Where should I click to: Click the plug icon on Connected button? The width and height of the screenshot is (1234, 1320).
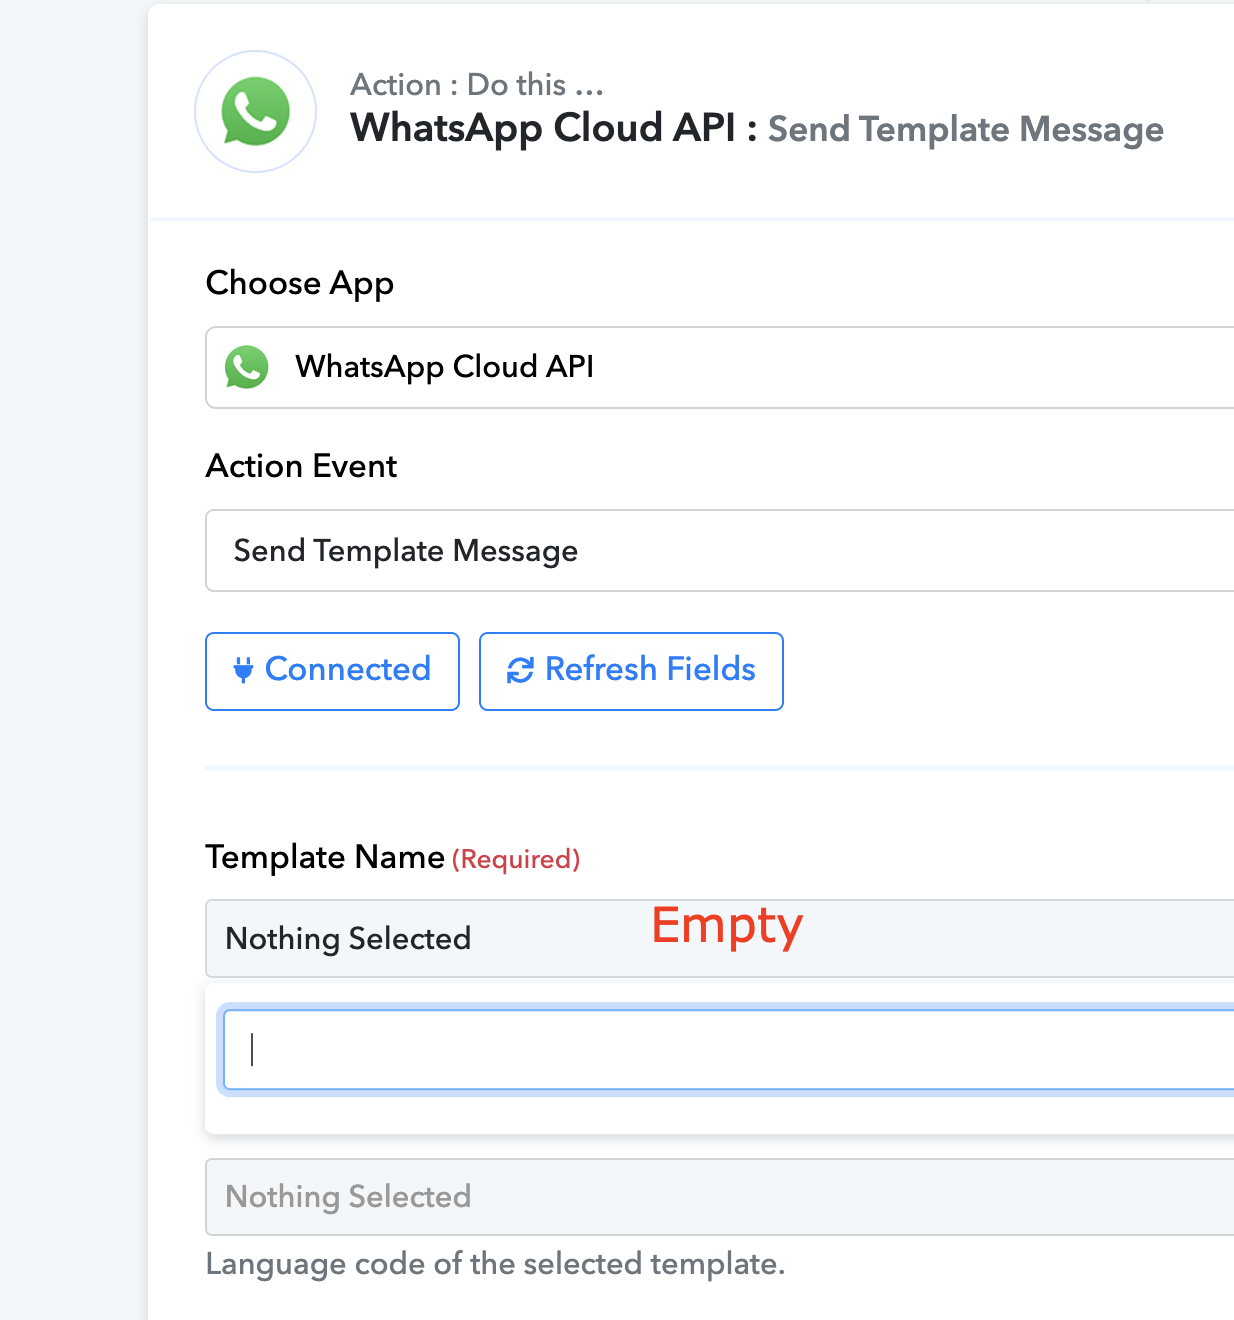click(x=243, y=669)
